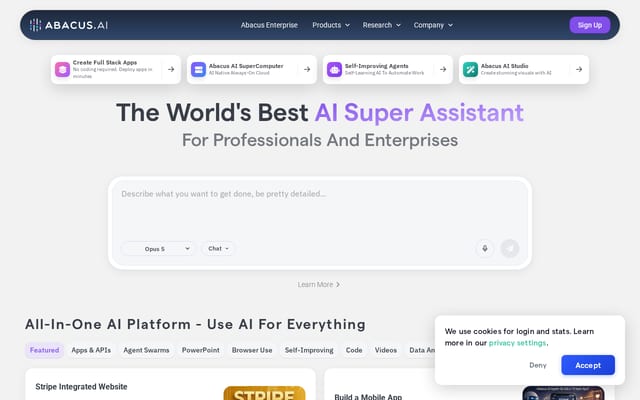Click arrow on Self-Improving Agents card
The image size is (640, 400).
pyautogui.click(x=443, y=69)
